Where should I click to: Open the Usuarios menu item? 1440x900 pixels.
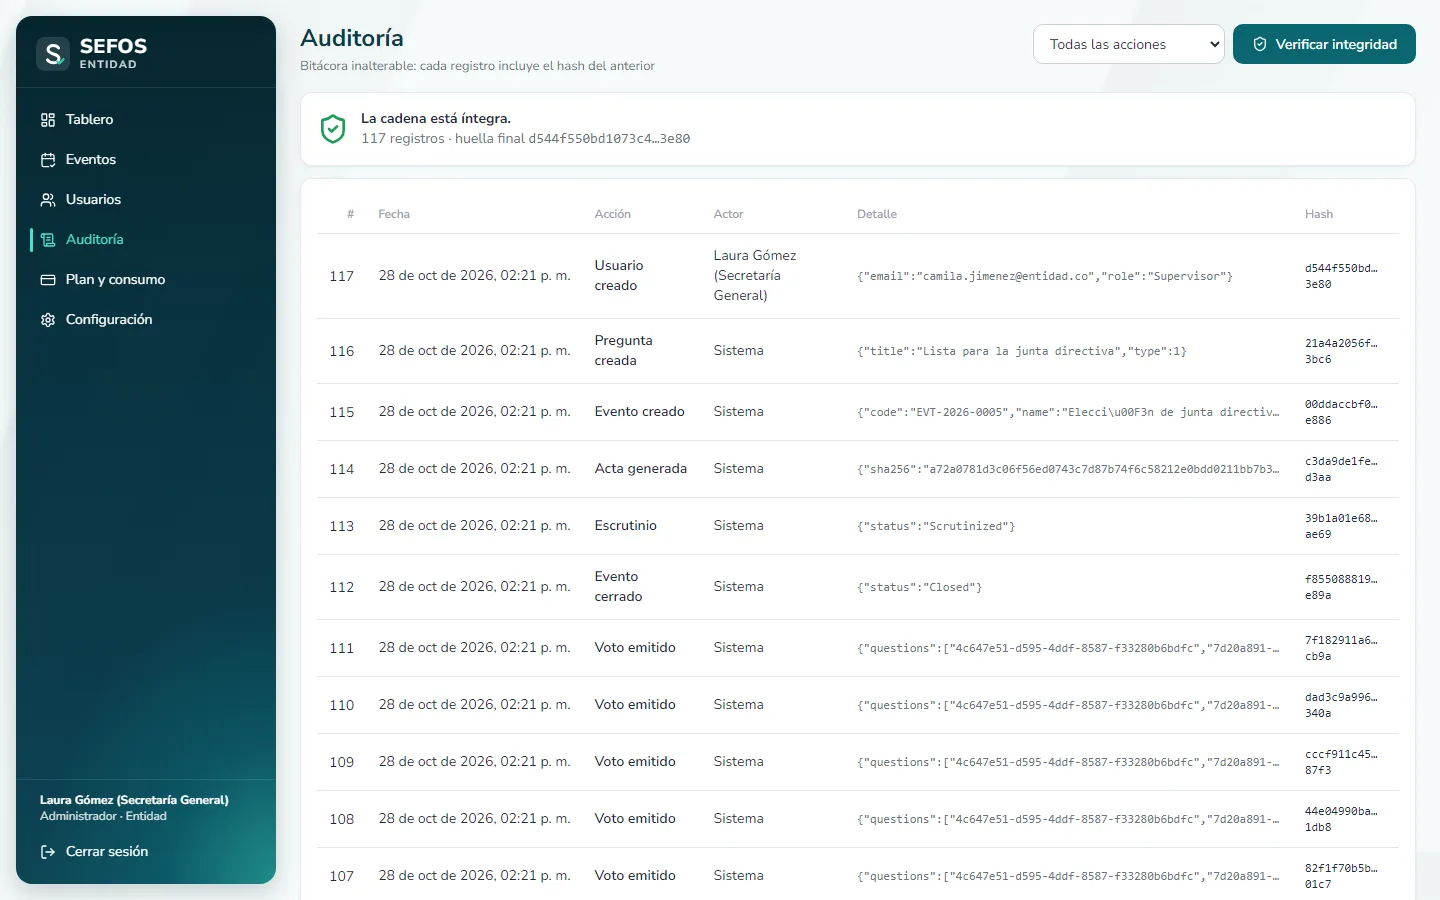click(x=146, y=199)
